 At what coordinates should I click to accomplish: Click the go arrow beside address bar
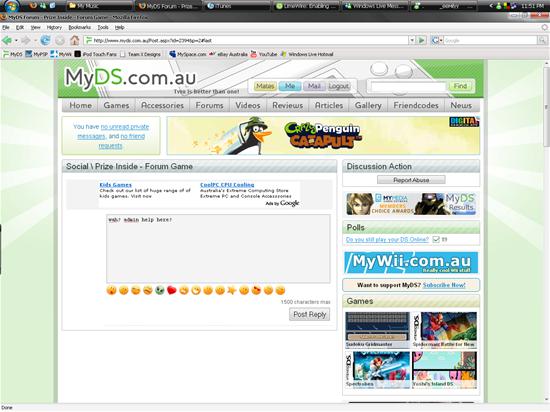pos(421,40)
